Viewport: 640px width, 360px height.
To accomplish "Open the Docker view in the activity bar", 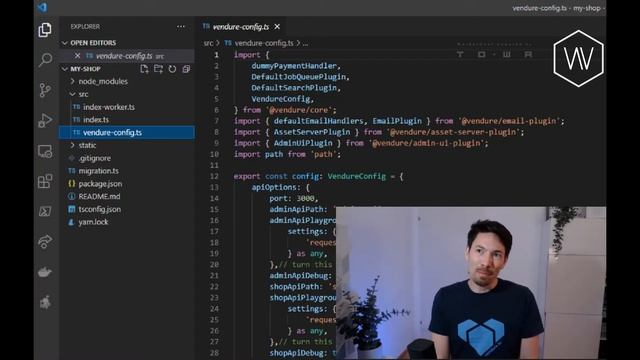I will click(45, 271).
